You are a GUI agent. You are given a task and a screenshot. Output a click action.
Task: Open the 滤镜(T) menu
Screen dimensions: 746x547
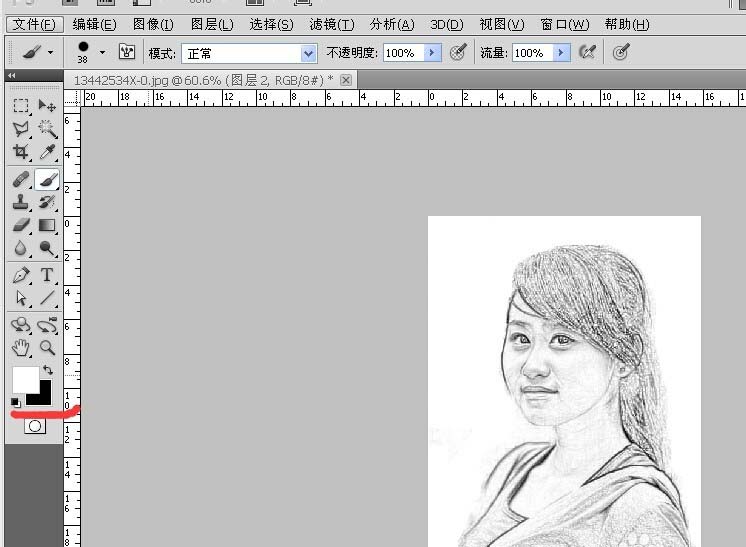coord(332,24)
